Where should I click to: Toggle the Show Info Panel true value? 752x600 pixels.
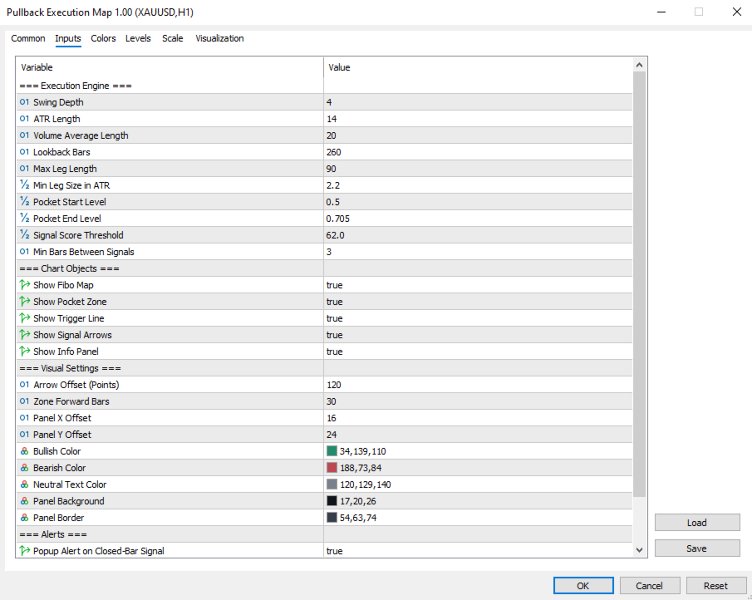tap(334, 352)
